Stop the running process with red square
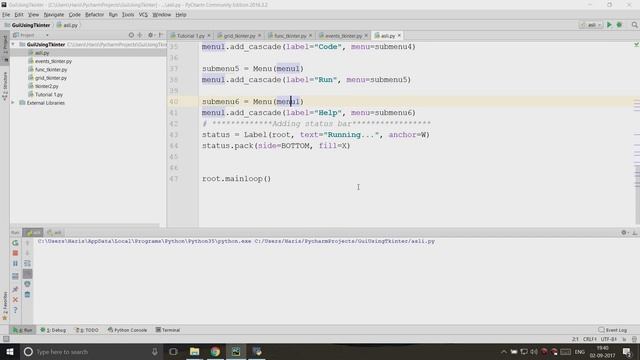640x360 pixels. click(x=15, y=253)
